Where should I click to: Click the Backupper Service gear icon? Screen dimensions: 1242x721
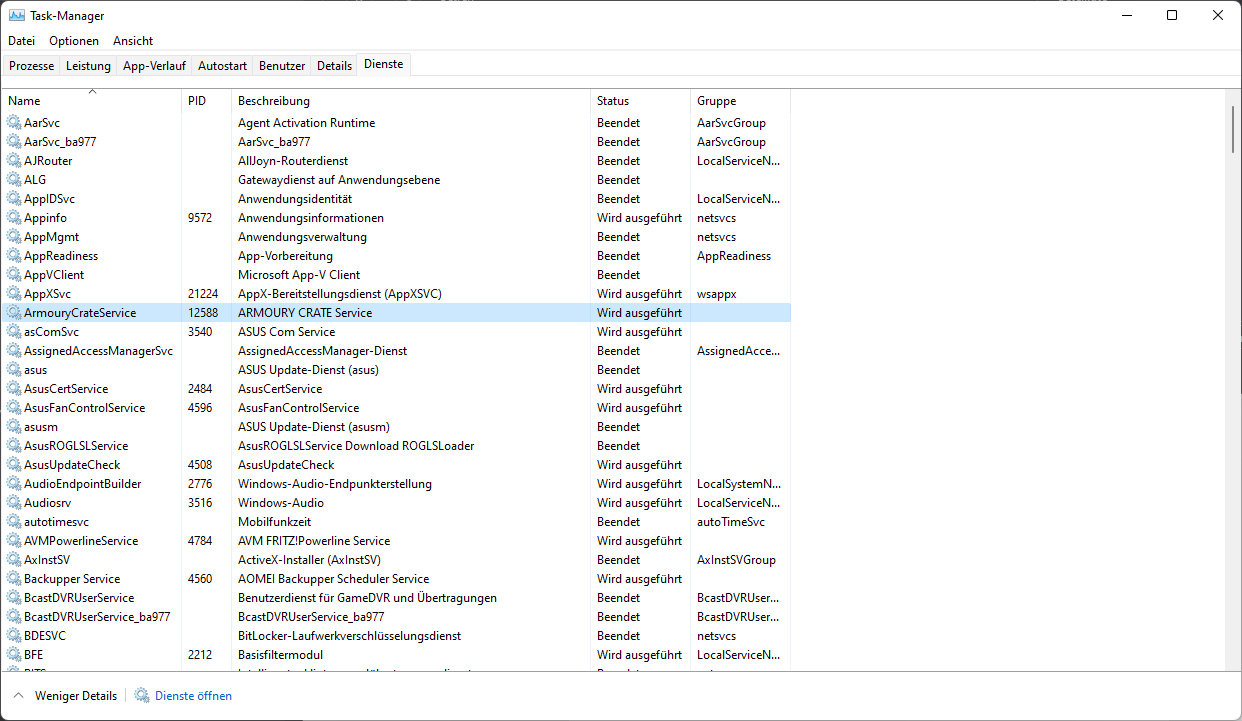(14, 579)
